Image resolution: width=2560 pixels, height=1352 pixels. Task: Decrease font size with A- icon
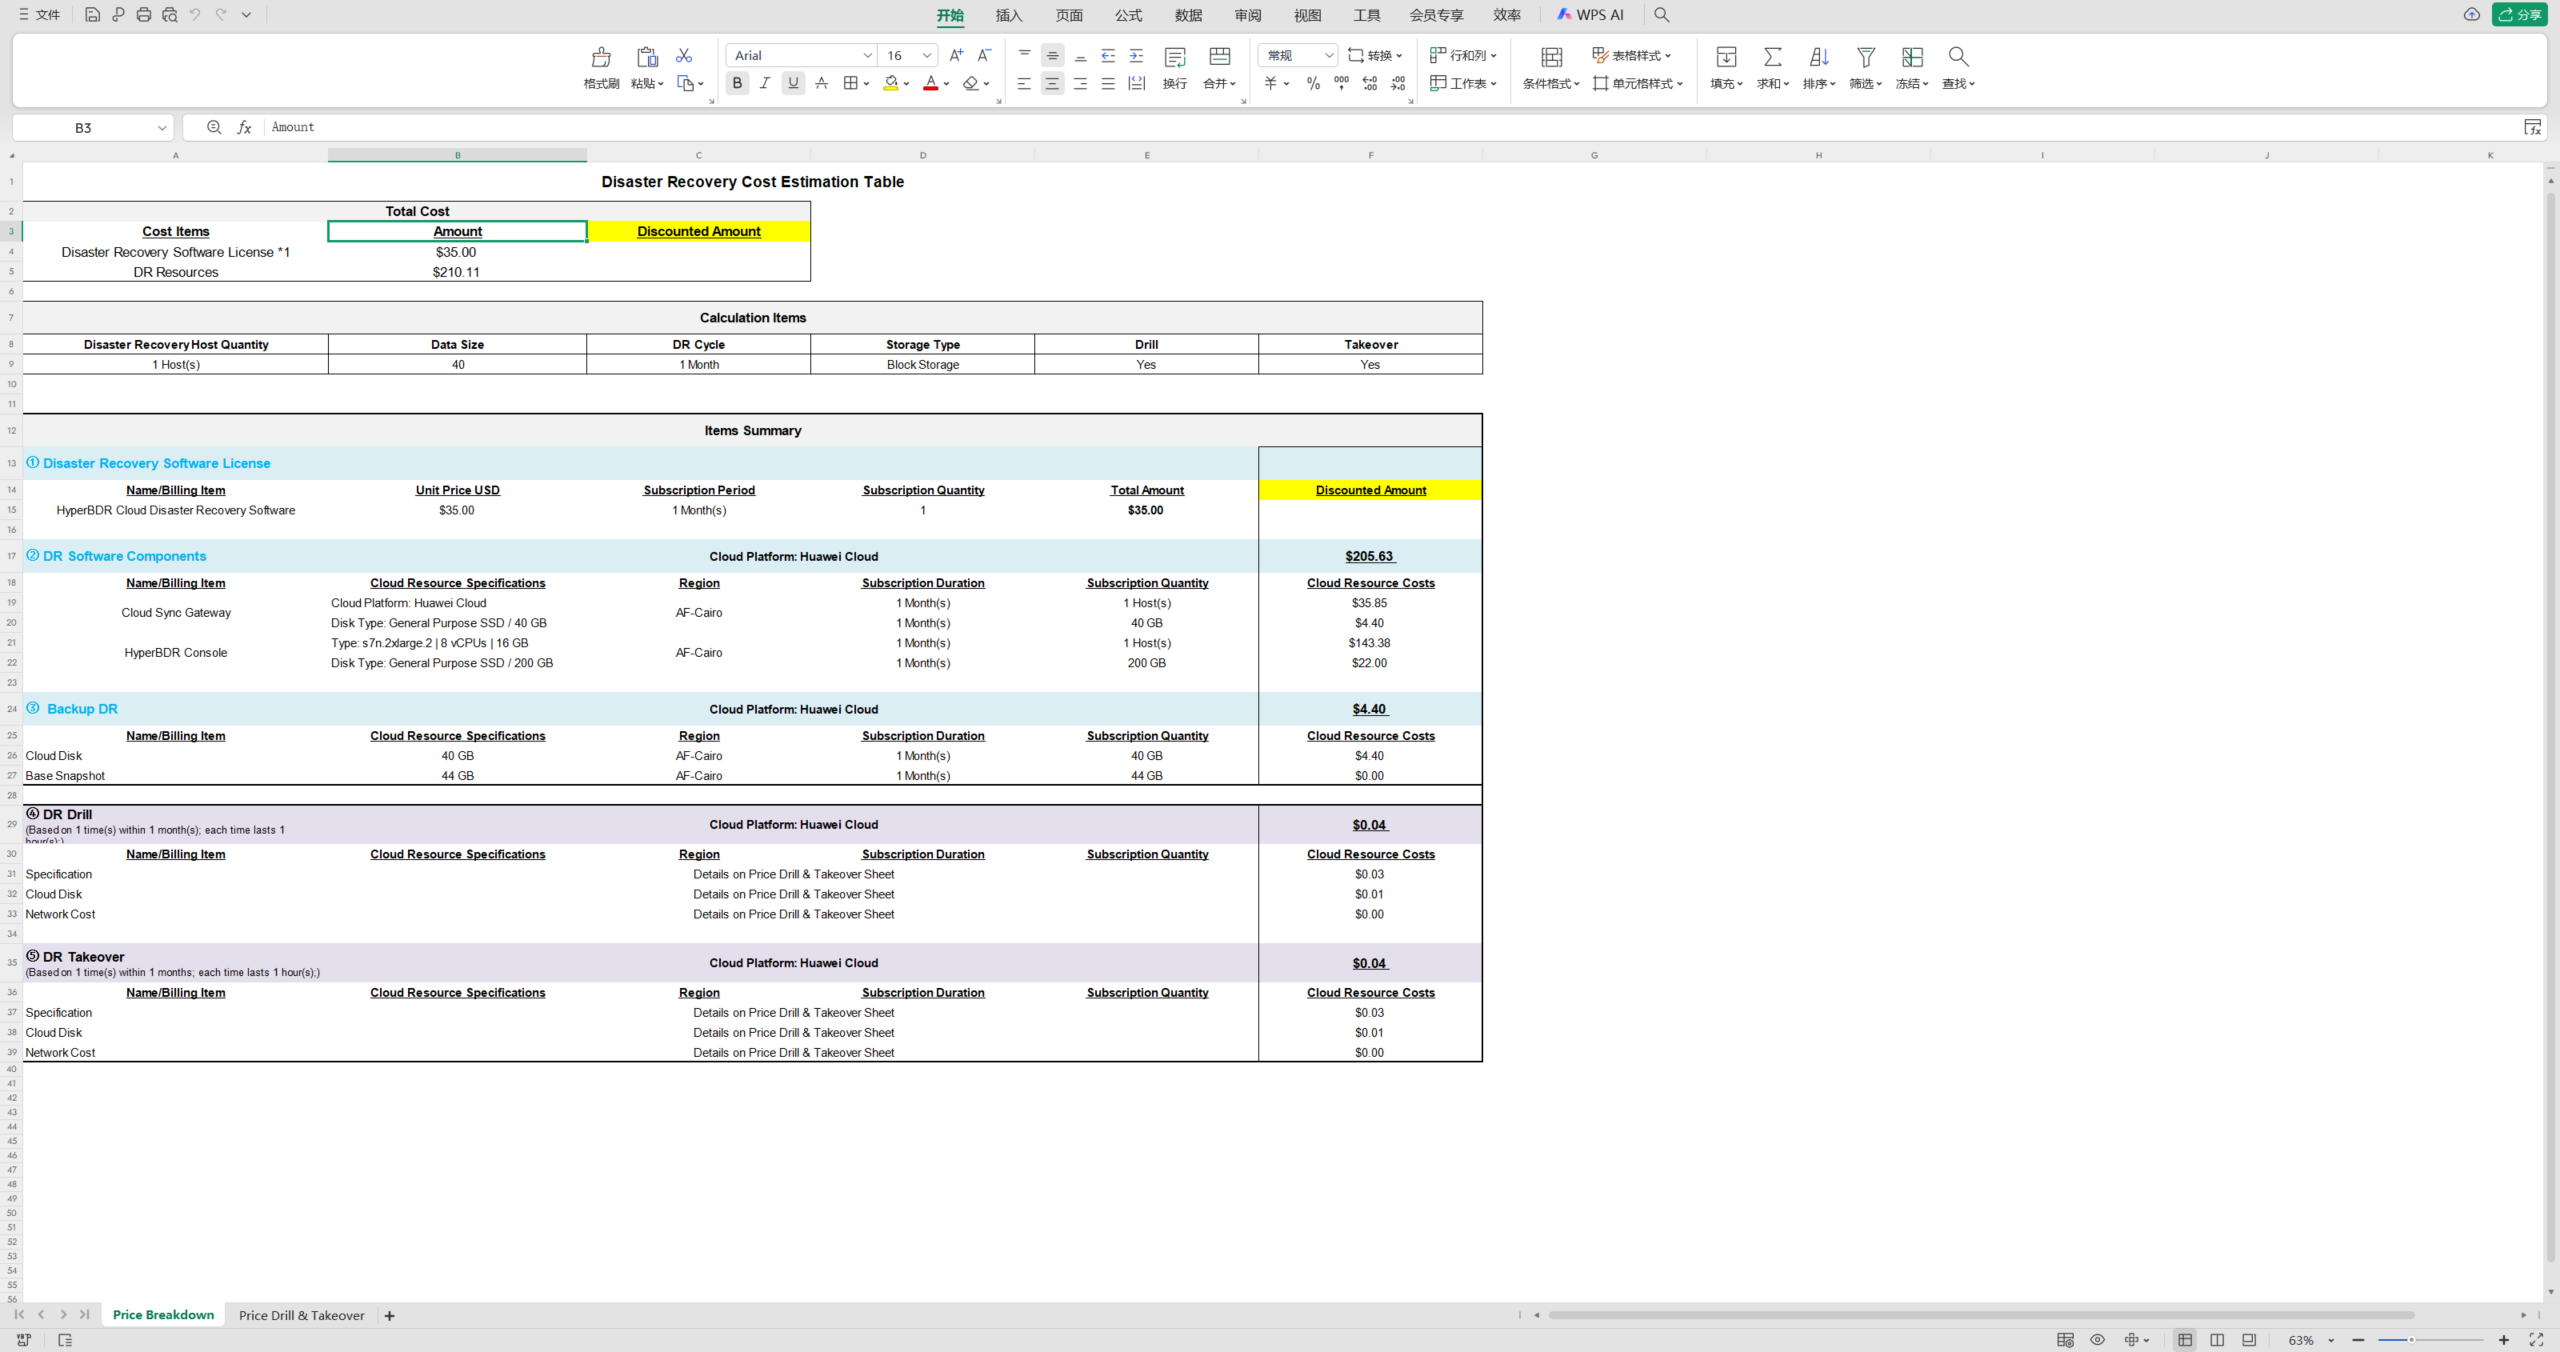[x=984, y=56]
